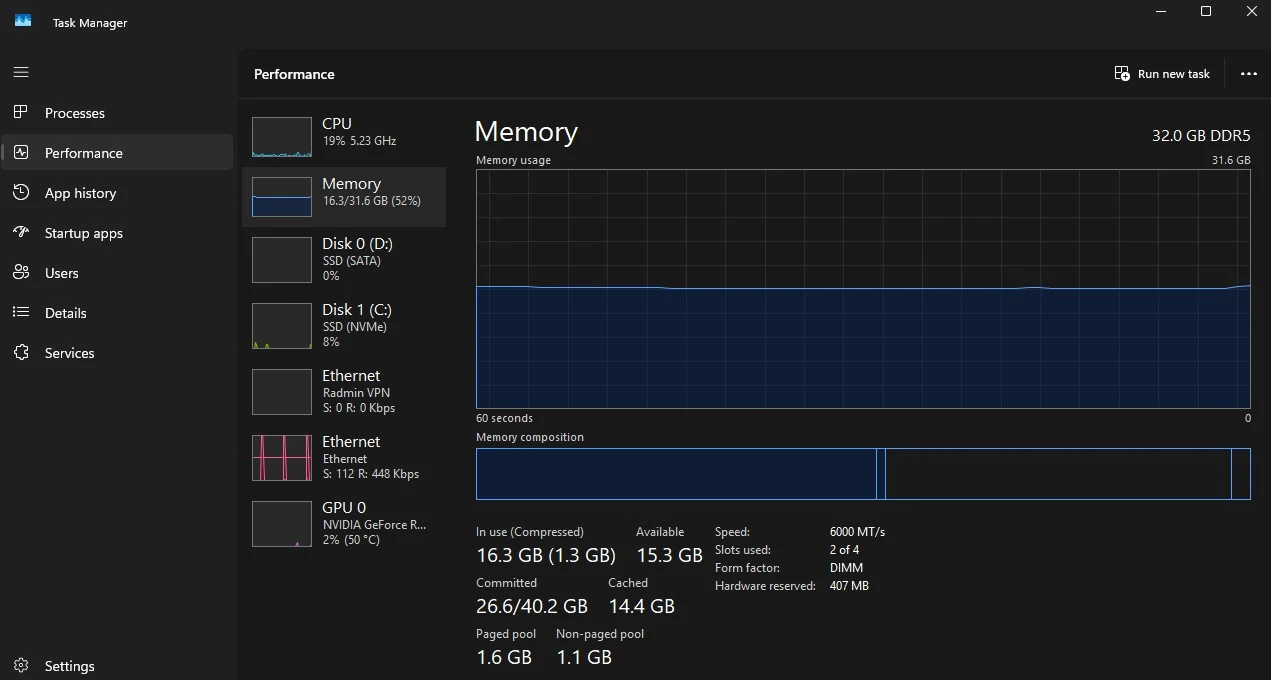Select the GPU 0 graph thumbnail

pyautogui.click(x=282, y=523)
